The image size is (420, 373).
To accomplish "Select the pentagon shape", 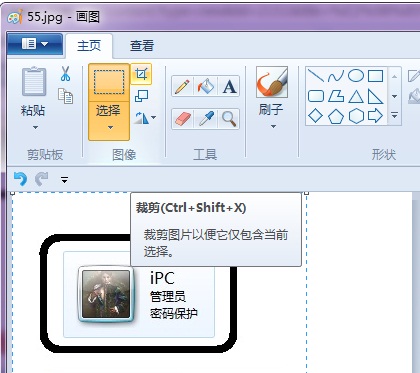I will click(336, 117).
